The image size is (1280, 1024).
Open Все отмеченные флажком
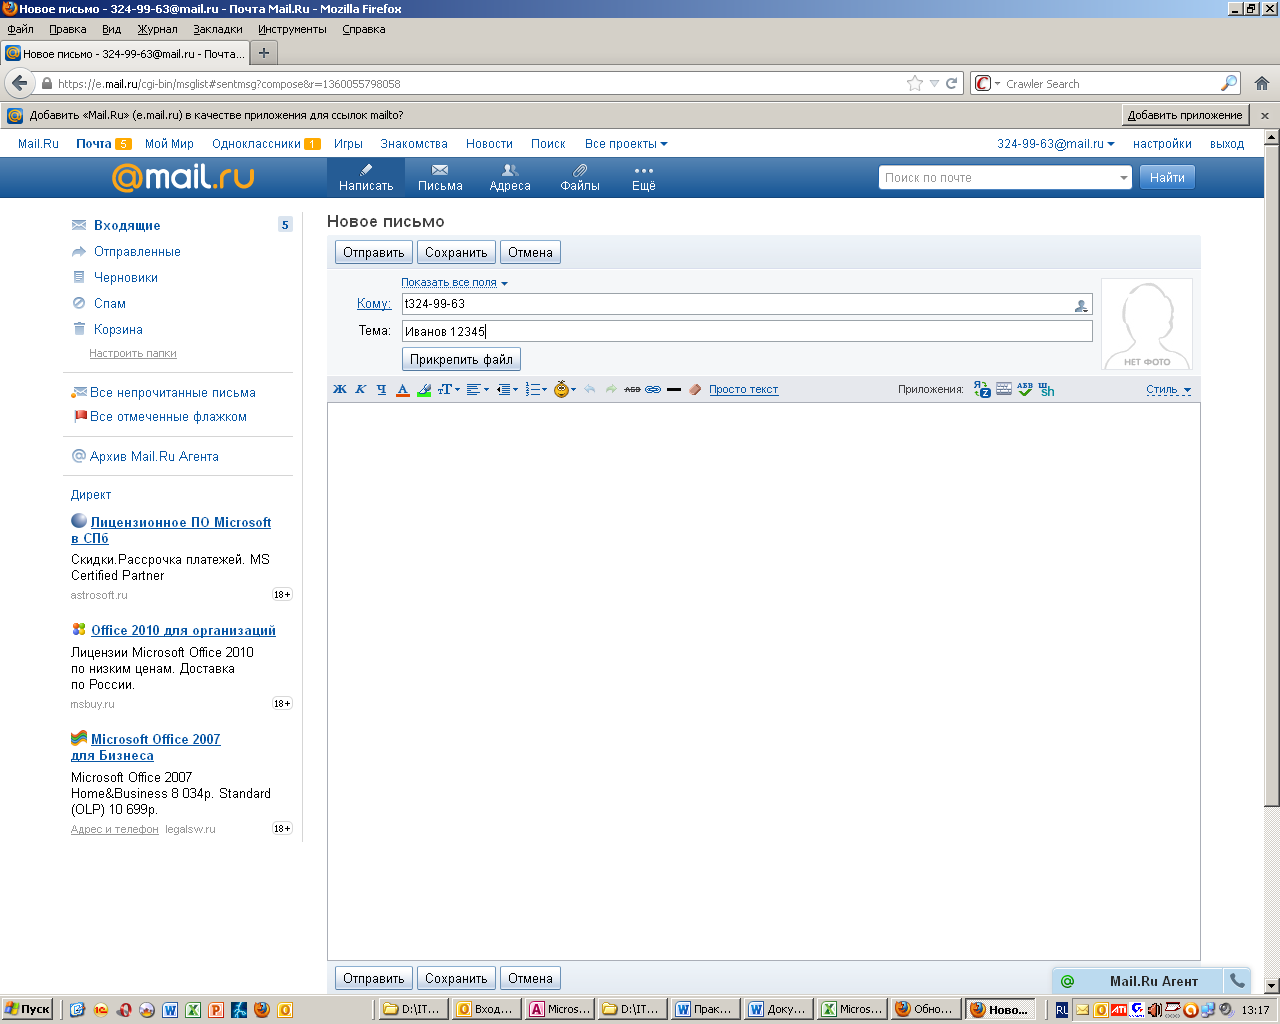168,416
